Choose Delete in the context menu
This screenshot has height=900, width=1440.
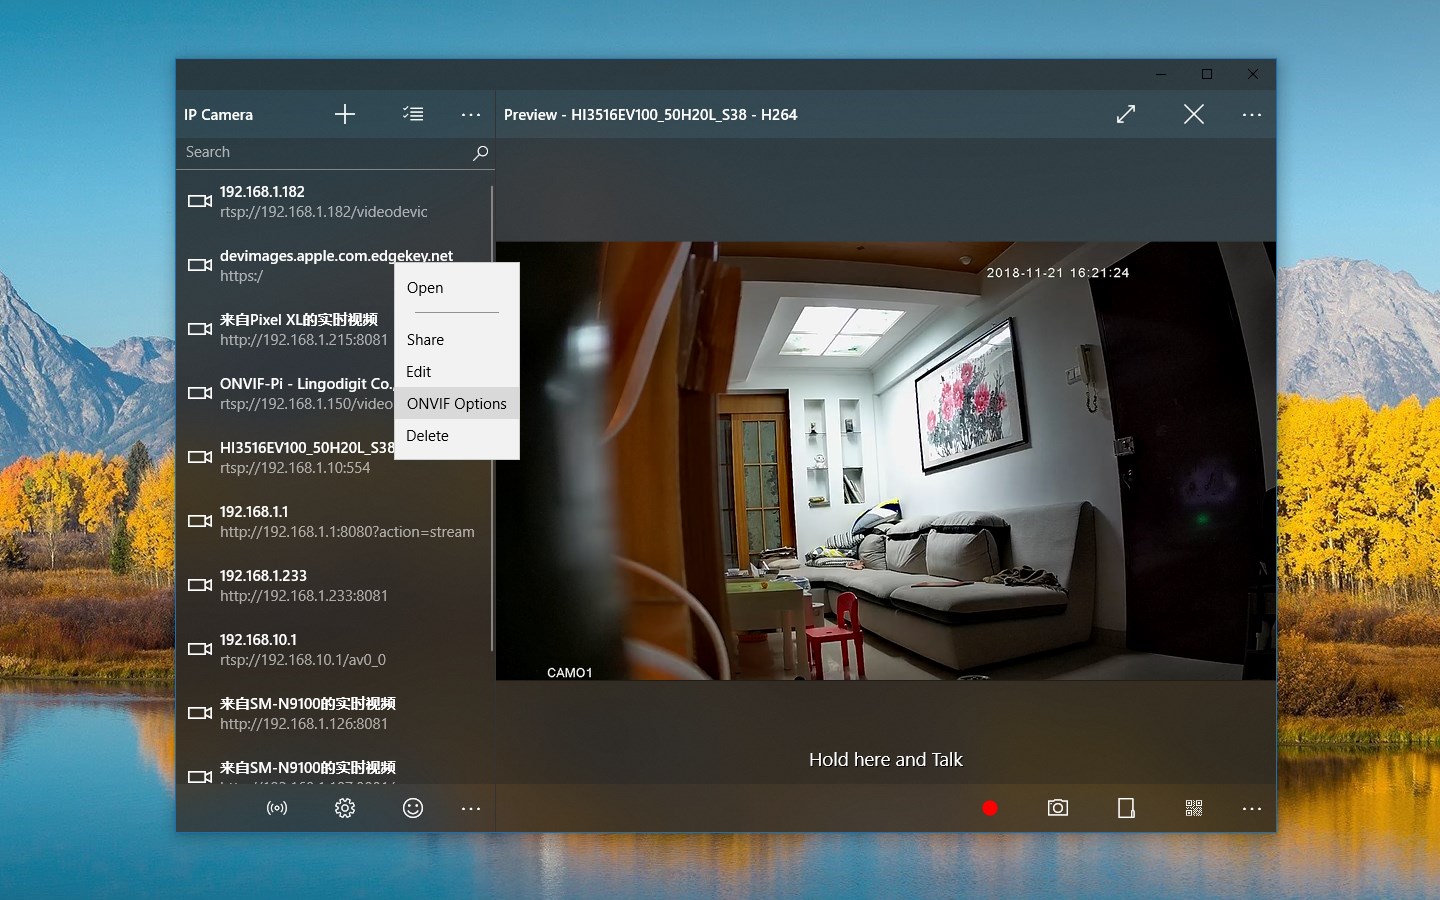pyautogui.click(x=427, y=435)
